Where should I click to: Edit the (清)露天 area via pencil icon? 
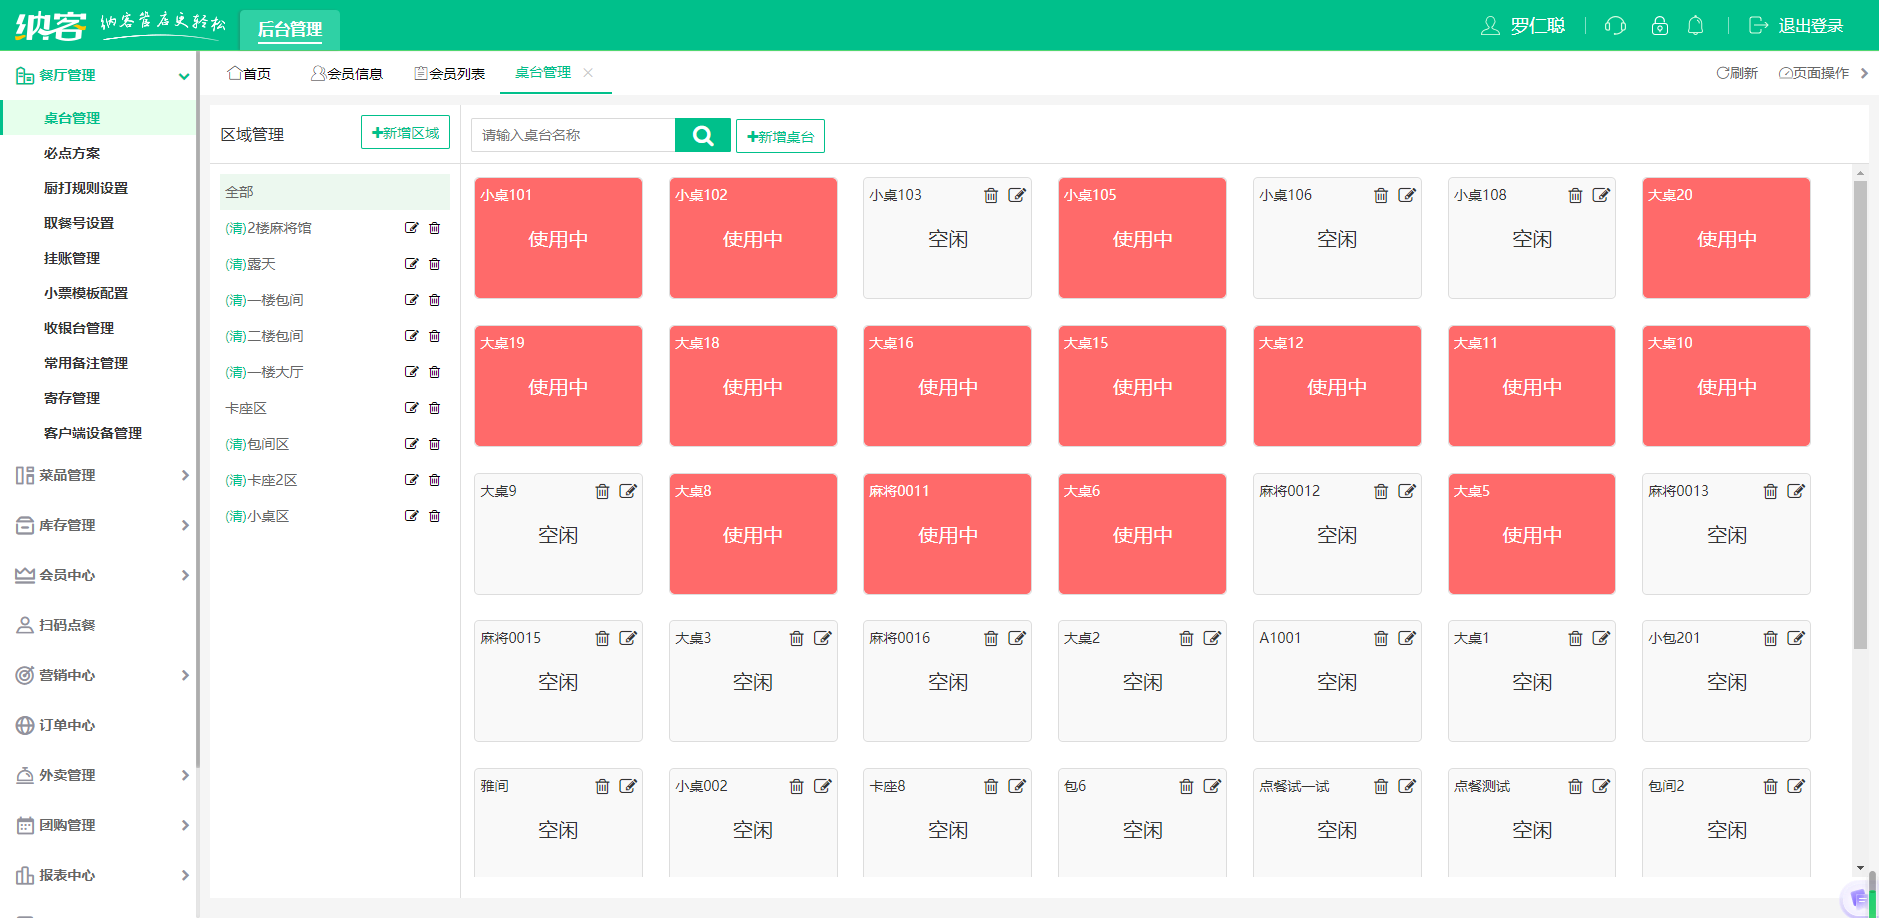click(411, 263)
